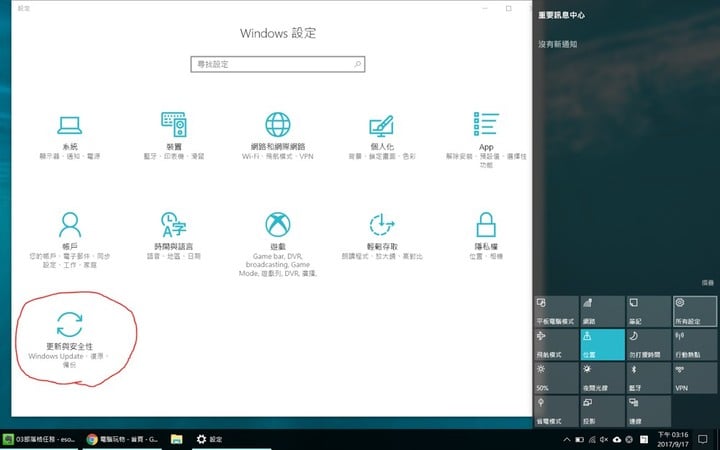Screen dimensions: 720x450
Task: Switch to the Evernote taskbar window
Action: point(39,439)
